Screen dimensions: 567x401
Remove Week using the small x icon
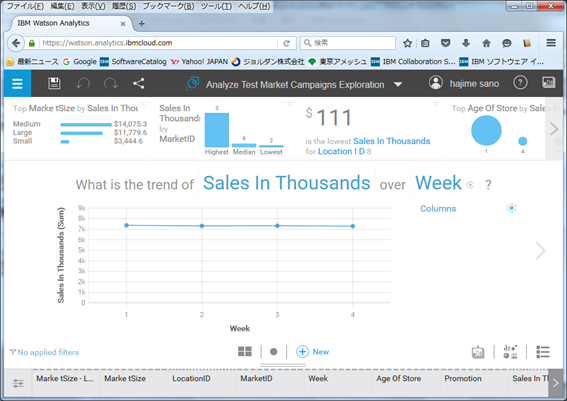[x=470, y=185]
